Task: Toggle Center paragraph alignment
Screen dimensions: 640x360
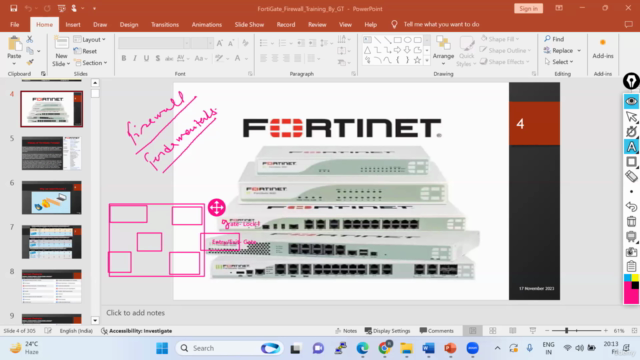Action: (275, 58)
